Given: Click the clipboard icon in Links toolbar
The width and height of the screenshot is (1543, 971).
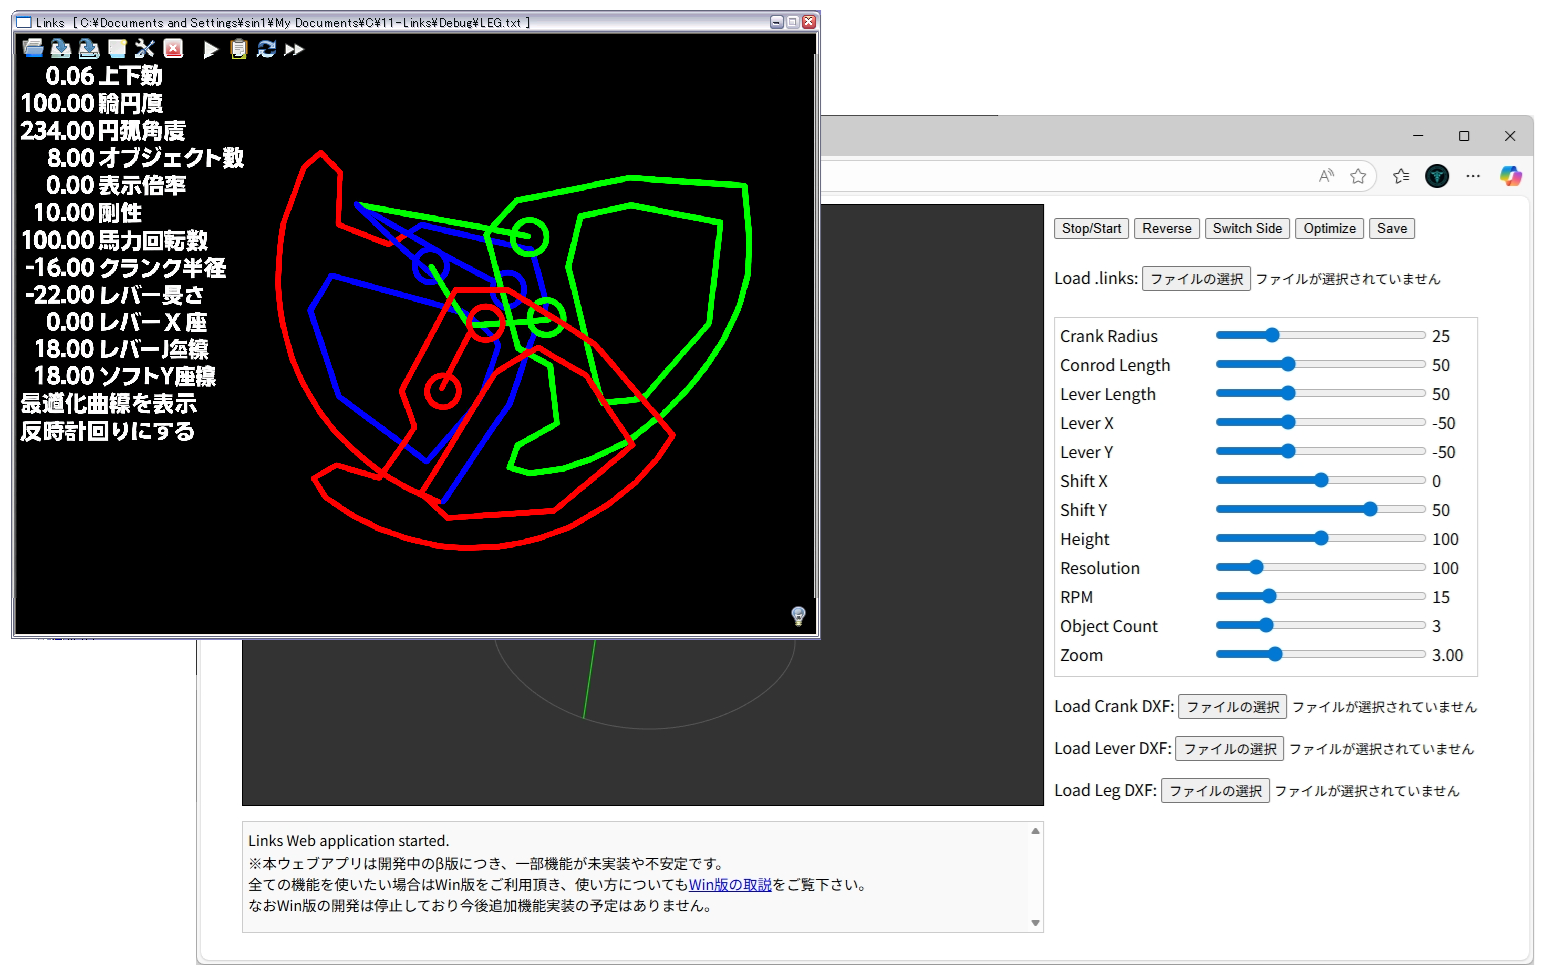Looking at the screenshot, I should [x=239, y=49].
